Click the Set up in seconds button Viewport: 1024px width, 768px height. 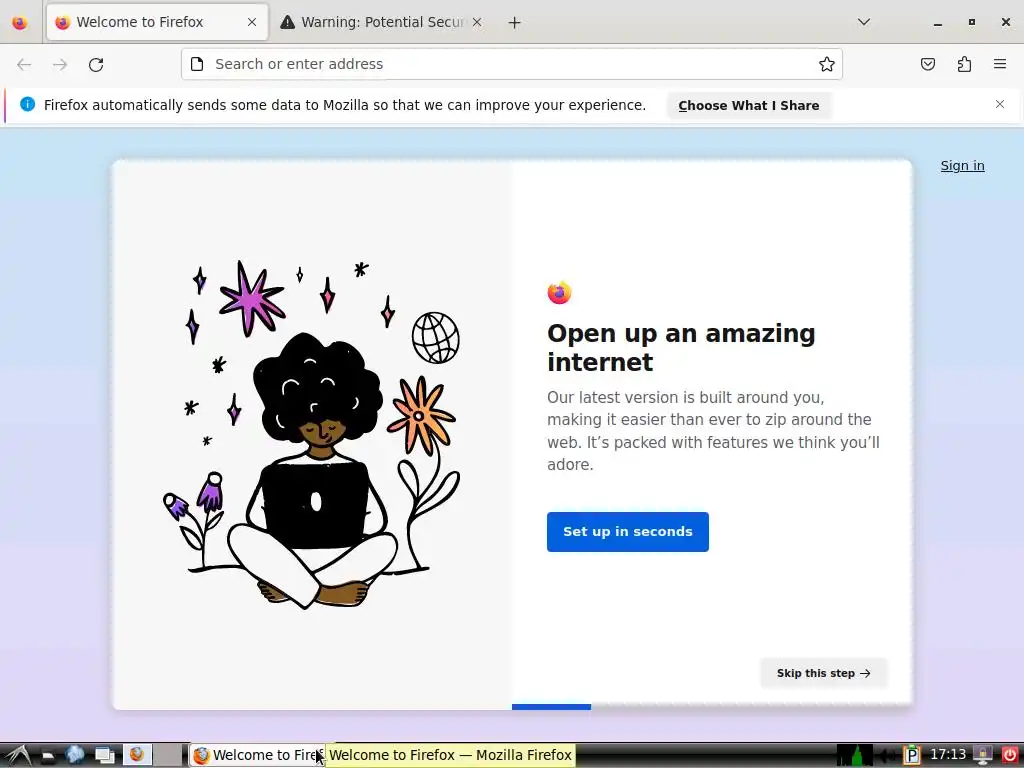pos(628,532)
